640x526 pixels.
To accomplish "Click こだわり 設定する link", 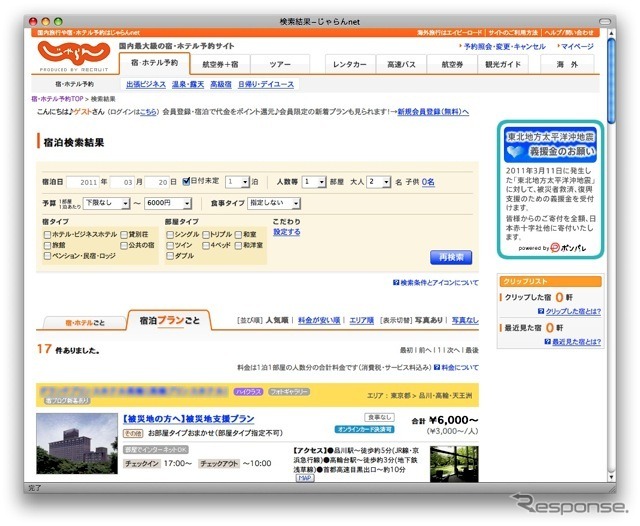I will point(287,232).
